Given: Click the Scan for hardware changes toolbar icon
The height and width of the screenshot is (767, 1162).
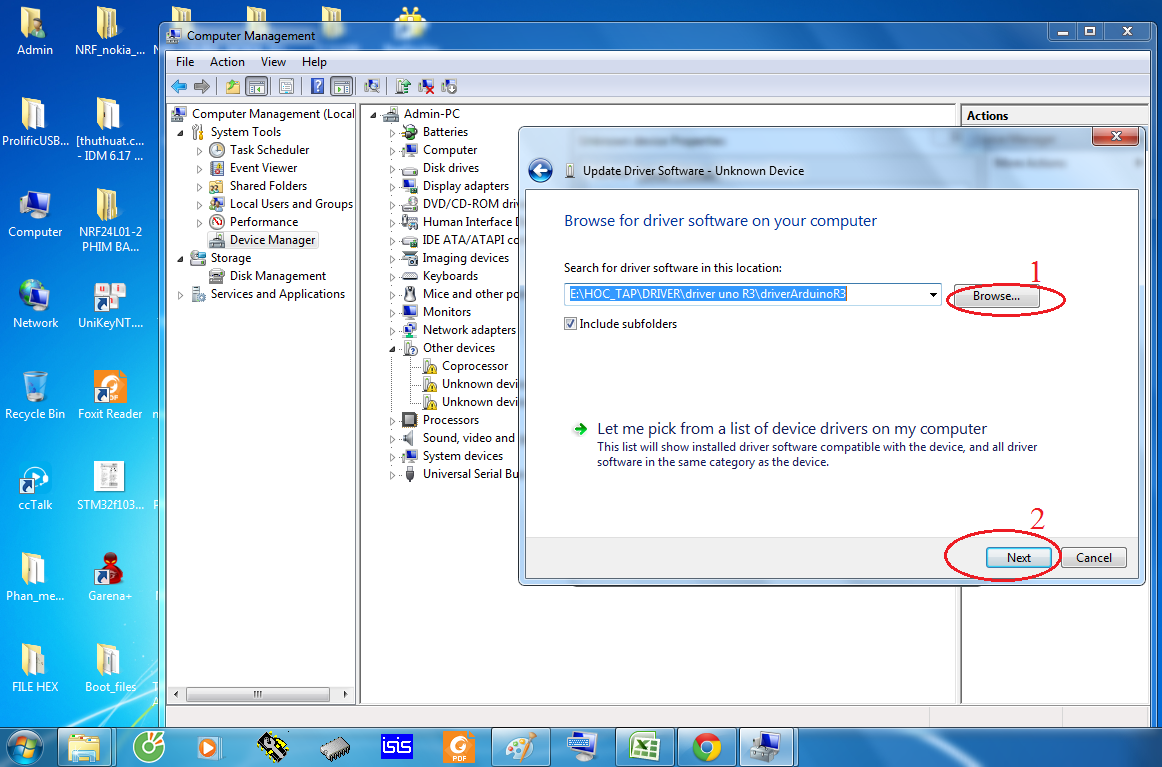Looking at the screenshot, I should coord(372,86).
